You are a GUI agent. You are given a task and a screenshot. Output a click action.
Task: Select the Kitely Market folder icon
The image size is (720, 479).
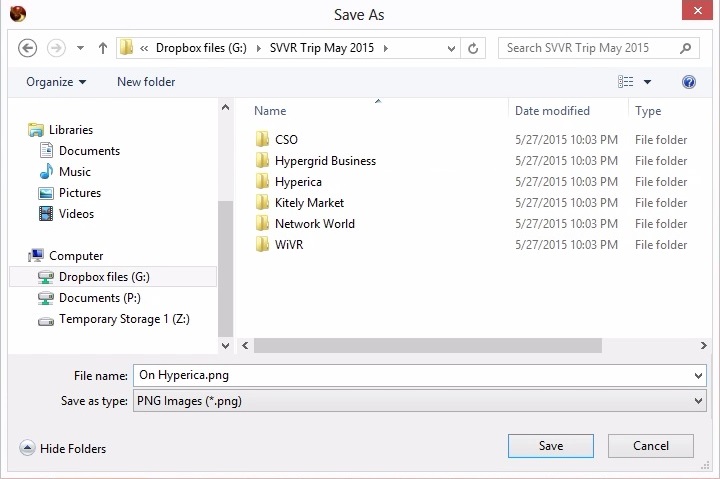coord(262,203)
